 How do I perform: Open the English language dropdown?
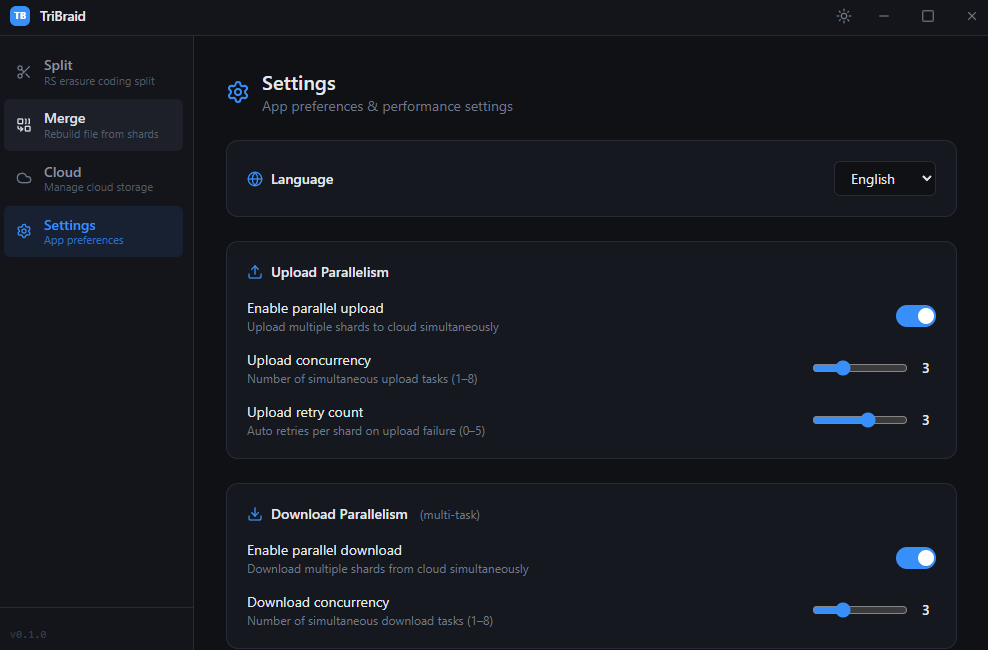(x=884, y=179)
